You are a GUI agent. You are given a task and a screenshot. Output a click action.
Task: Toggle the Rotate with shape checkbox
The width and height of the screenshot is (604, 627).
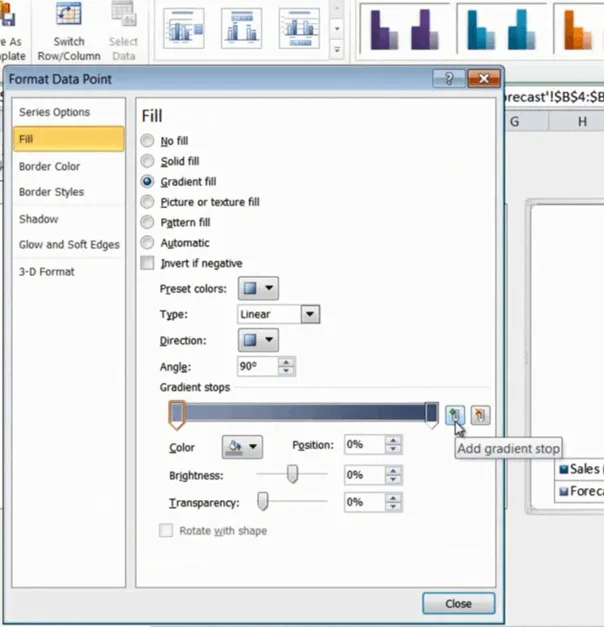(x=166, y=531)
